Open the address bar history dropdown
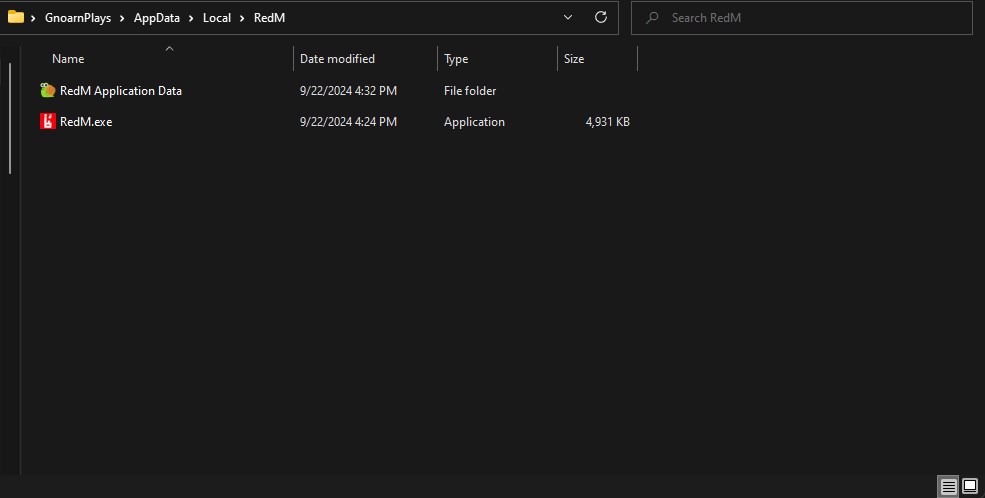The height and width of the screenshot is (498, 985). point(568,18)
